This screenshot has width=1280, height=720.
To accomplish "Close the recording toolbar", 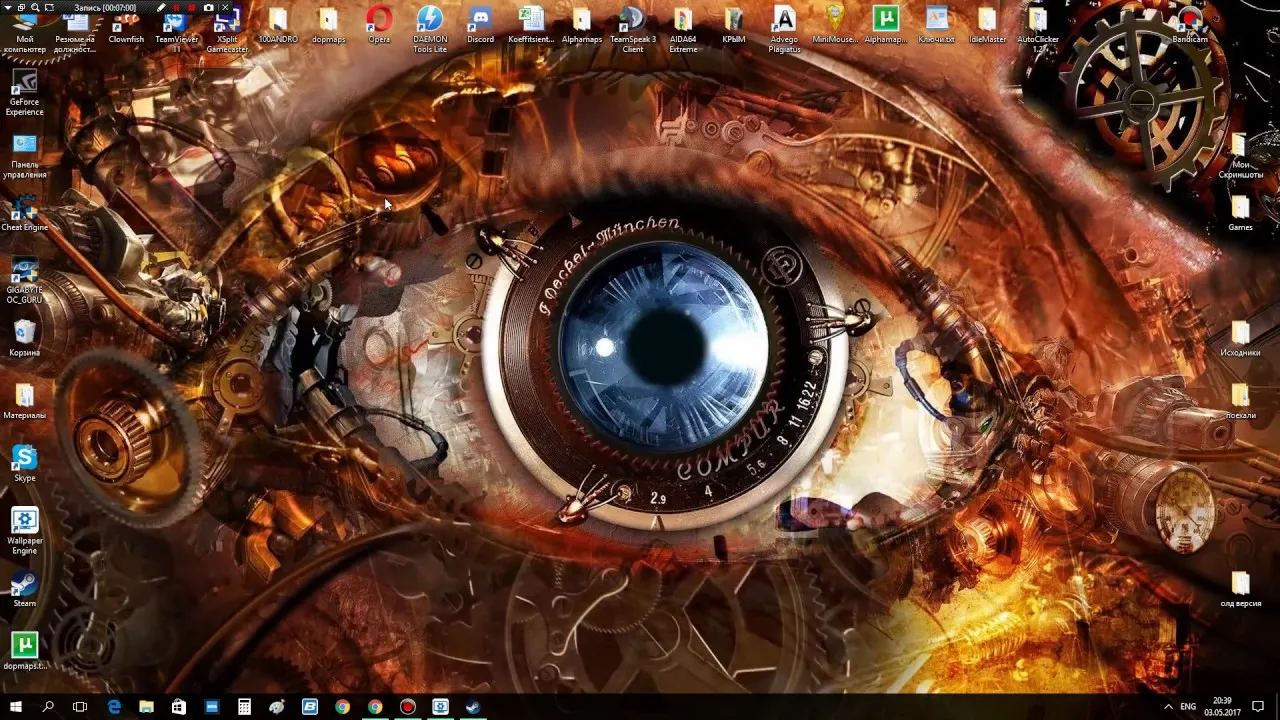I will (x=225, y=7).
